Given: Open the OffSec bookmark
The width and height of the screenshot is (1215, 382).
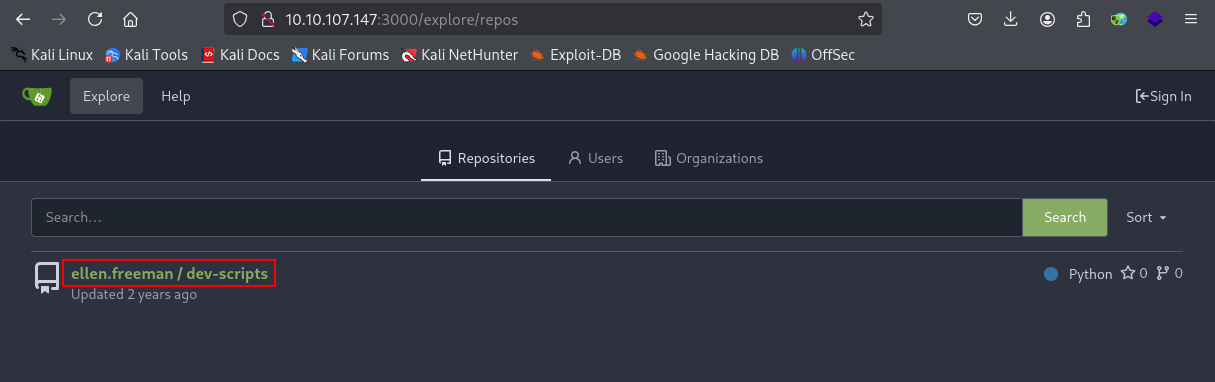Looking at the screenshot, I should click(x=823, y=55).
